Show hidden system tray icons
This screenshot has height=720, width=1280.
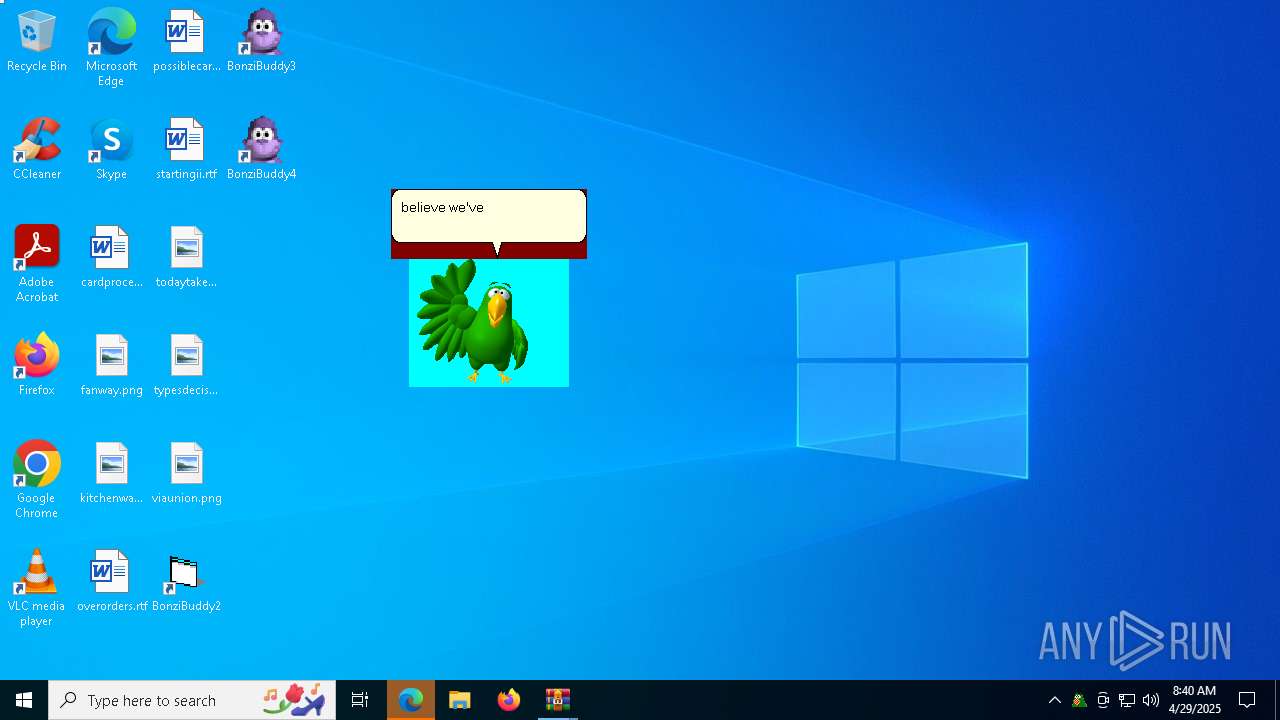point(1055,700)
